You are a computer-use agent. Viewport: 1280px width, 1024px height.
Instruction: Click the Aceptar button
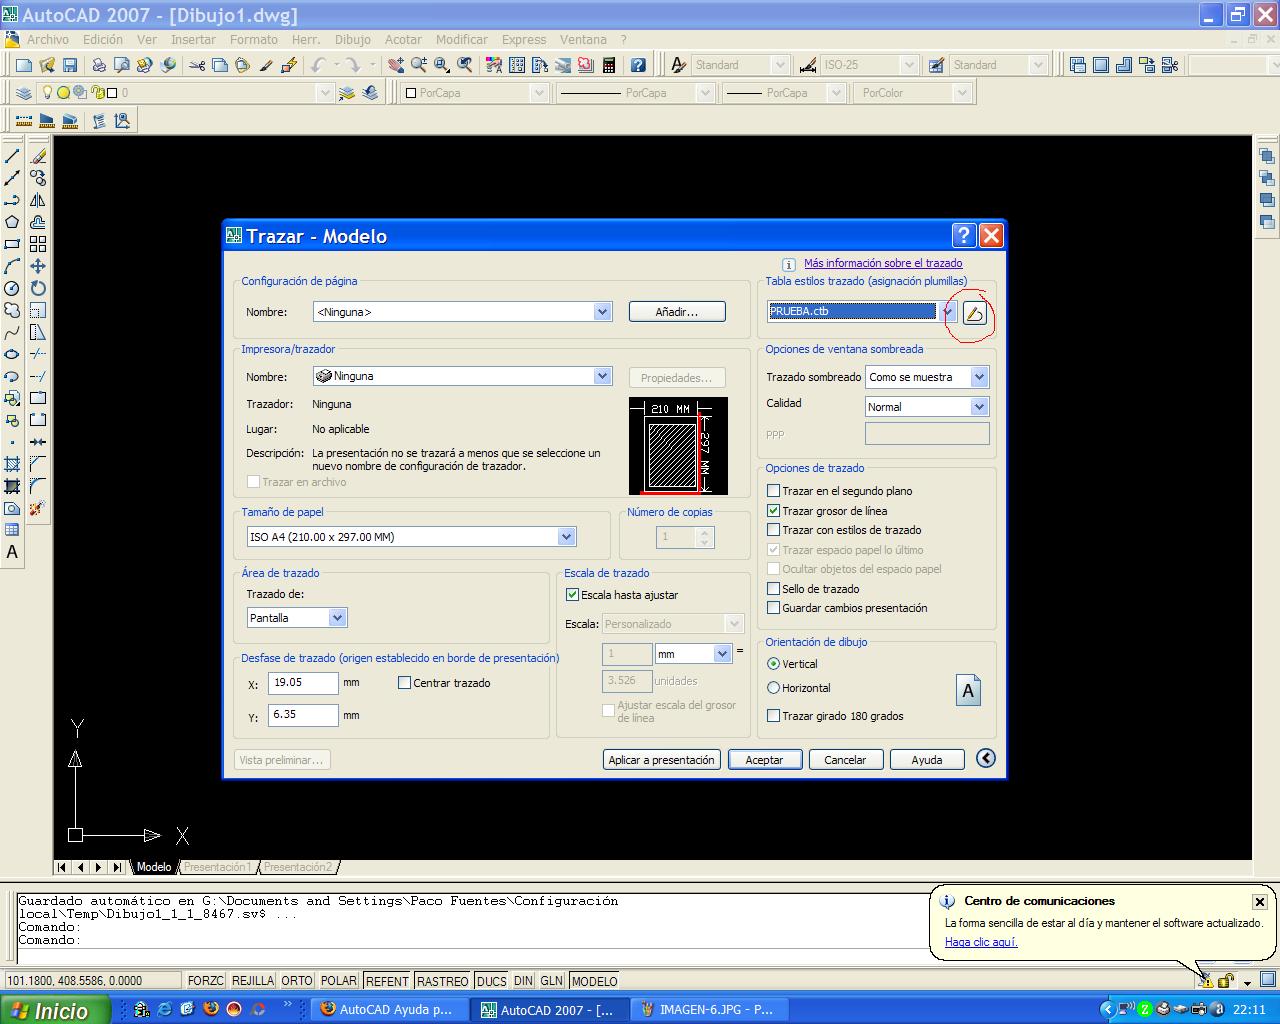point(764,760)
